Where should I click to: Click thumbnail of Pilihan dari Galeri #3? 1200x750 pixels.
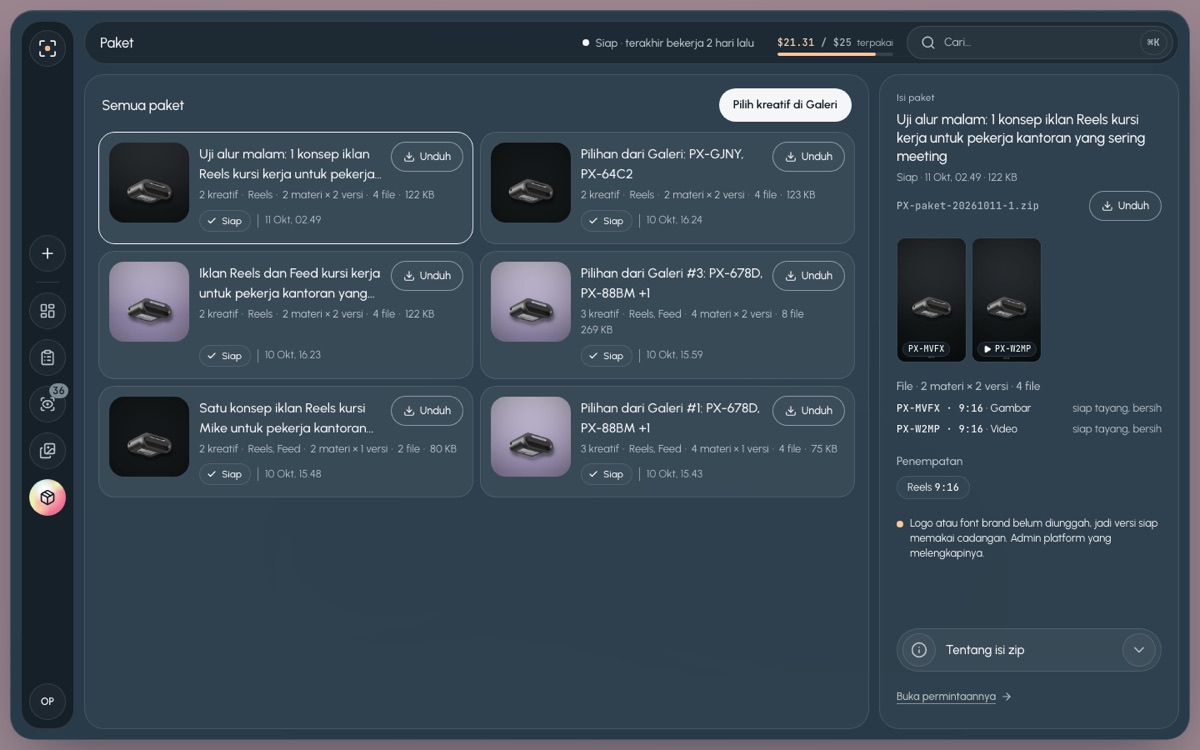(x=531, y=302)
